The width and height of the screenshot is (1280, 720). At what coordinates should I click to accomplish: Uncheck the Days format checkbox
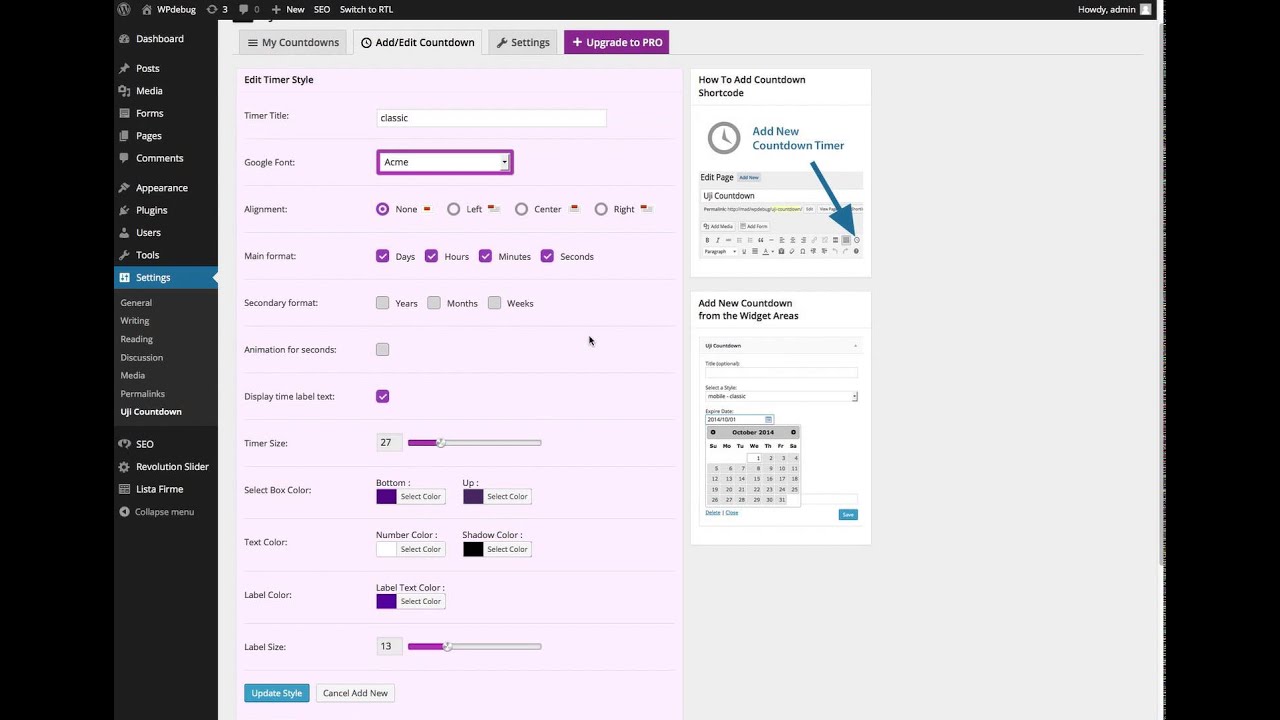click(382, 256)
